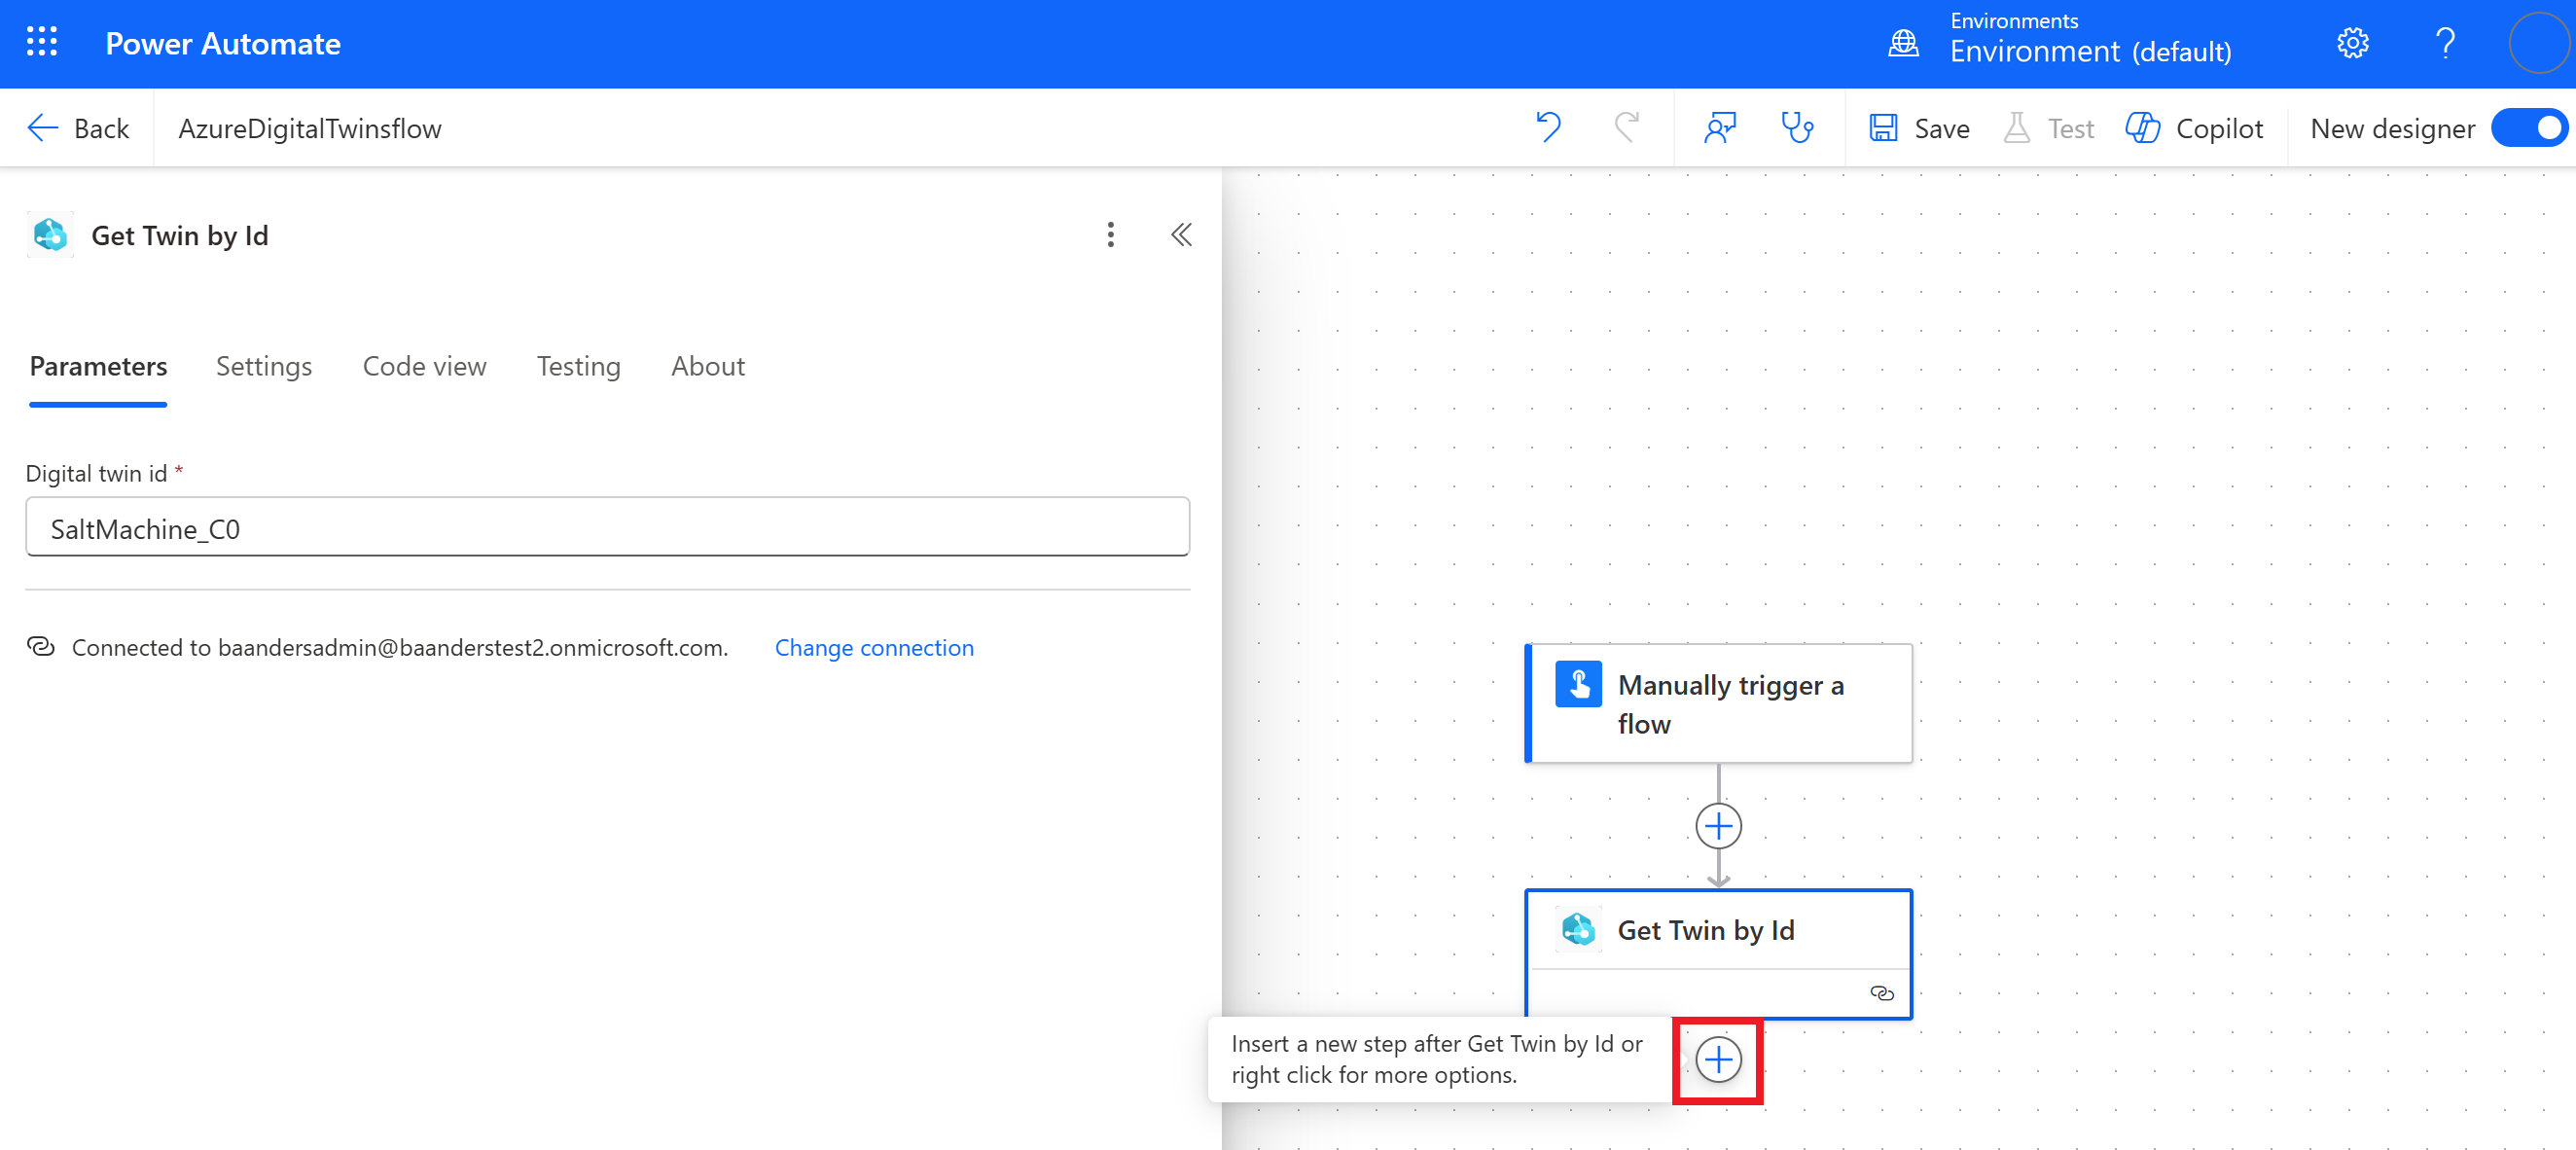2576x1150 pixels.
Task: Click the undo arrow icon
Action: [1551, 128]
